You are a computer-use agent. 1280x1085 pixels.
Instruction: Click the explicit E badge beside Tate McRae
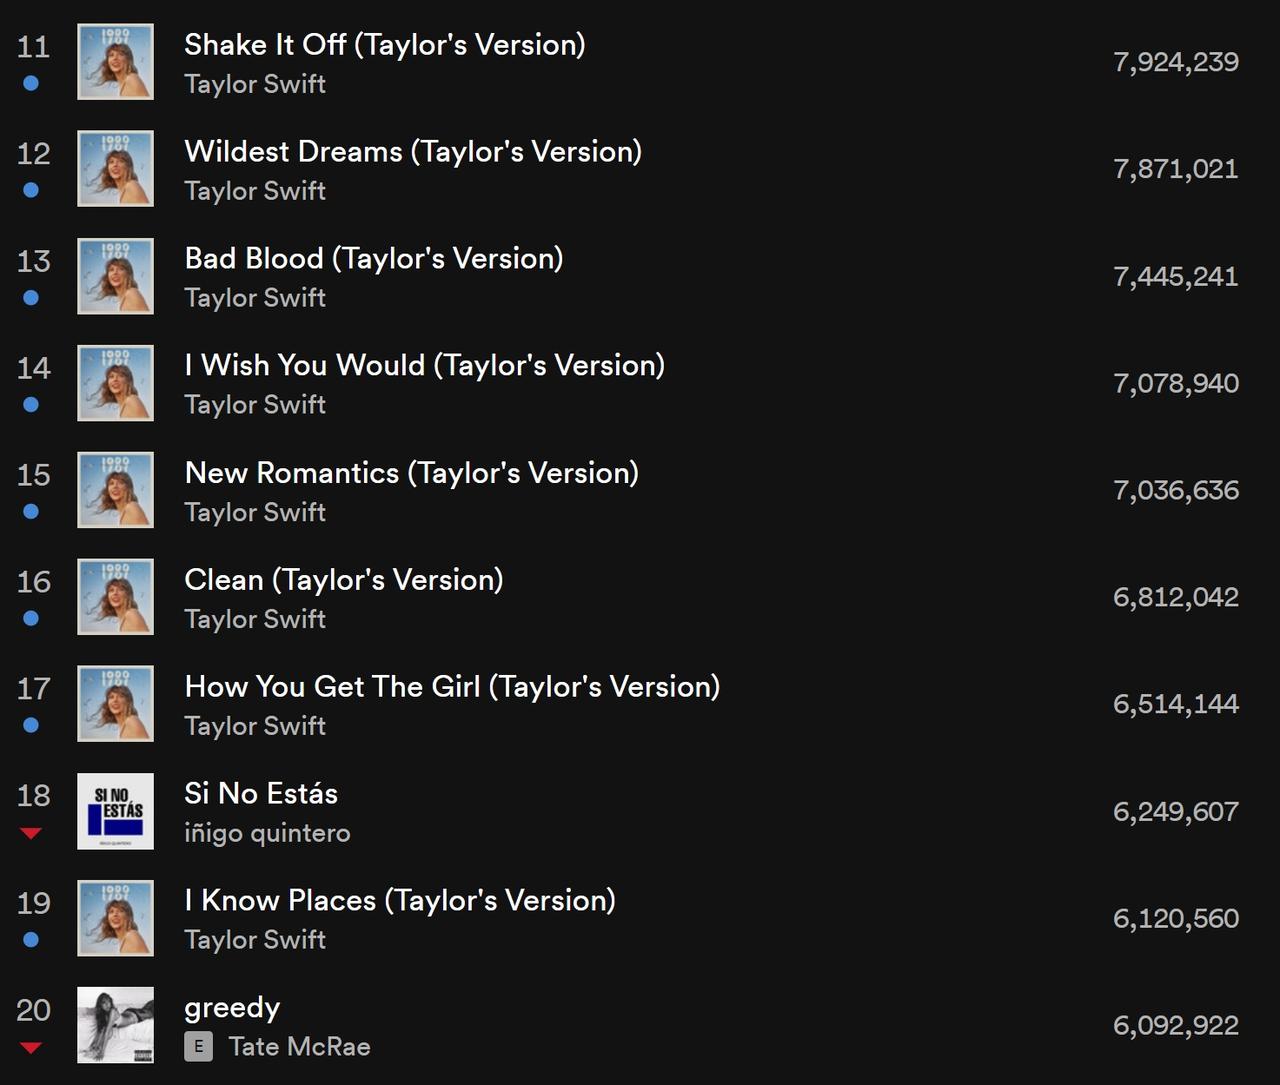click(198, 1047)
